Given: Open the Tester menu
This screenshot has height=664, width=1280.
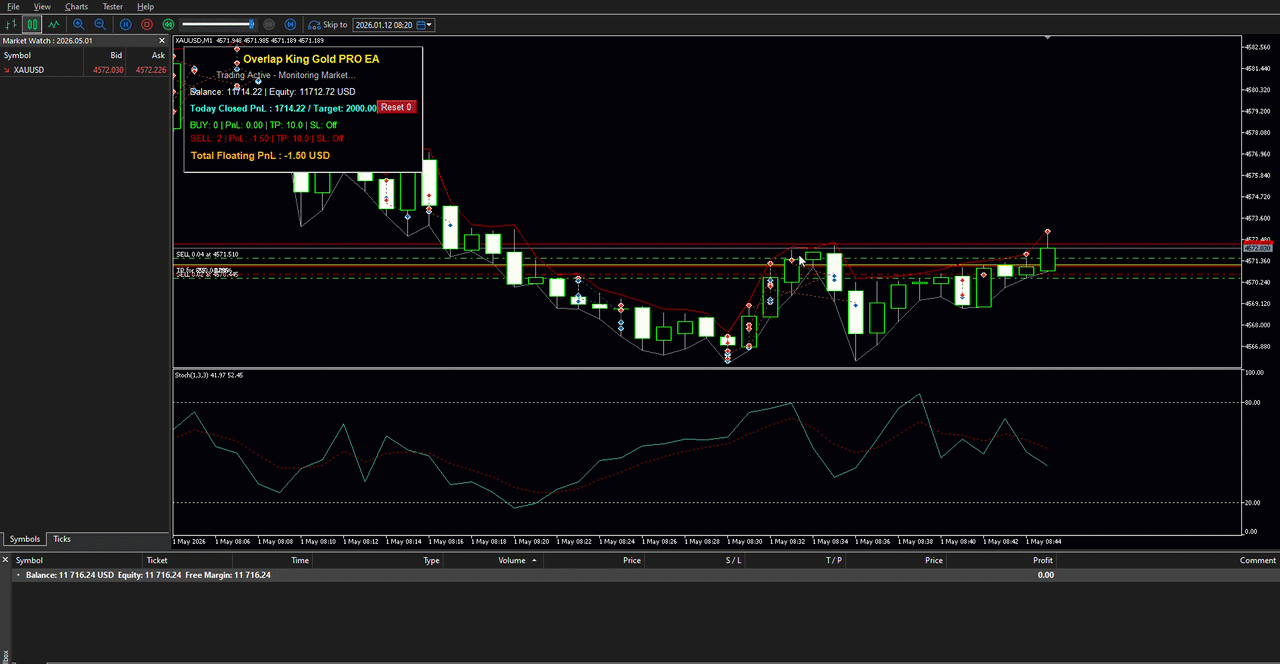Looking at the screenshot, I should point(112,6).
